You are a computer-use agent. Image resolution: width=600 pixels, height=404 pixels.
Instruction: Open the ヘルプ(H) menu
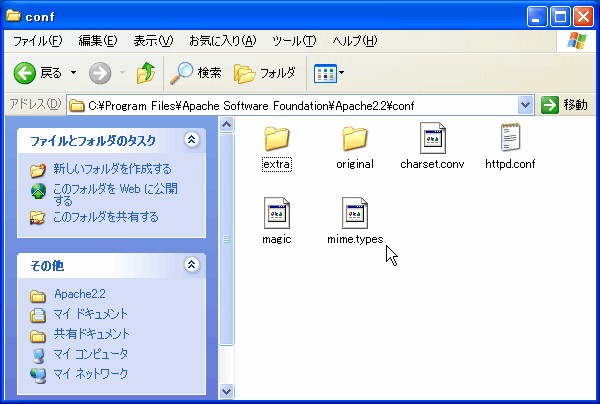pyautogui.click(x=355, y=41)
